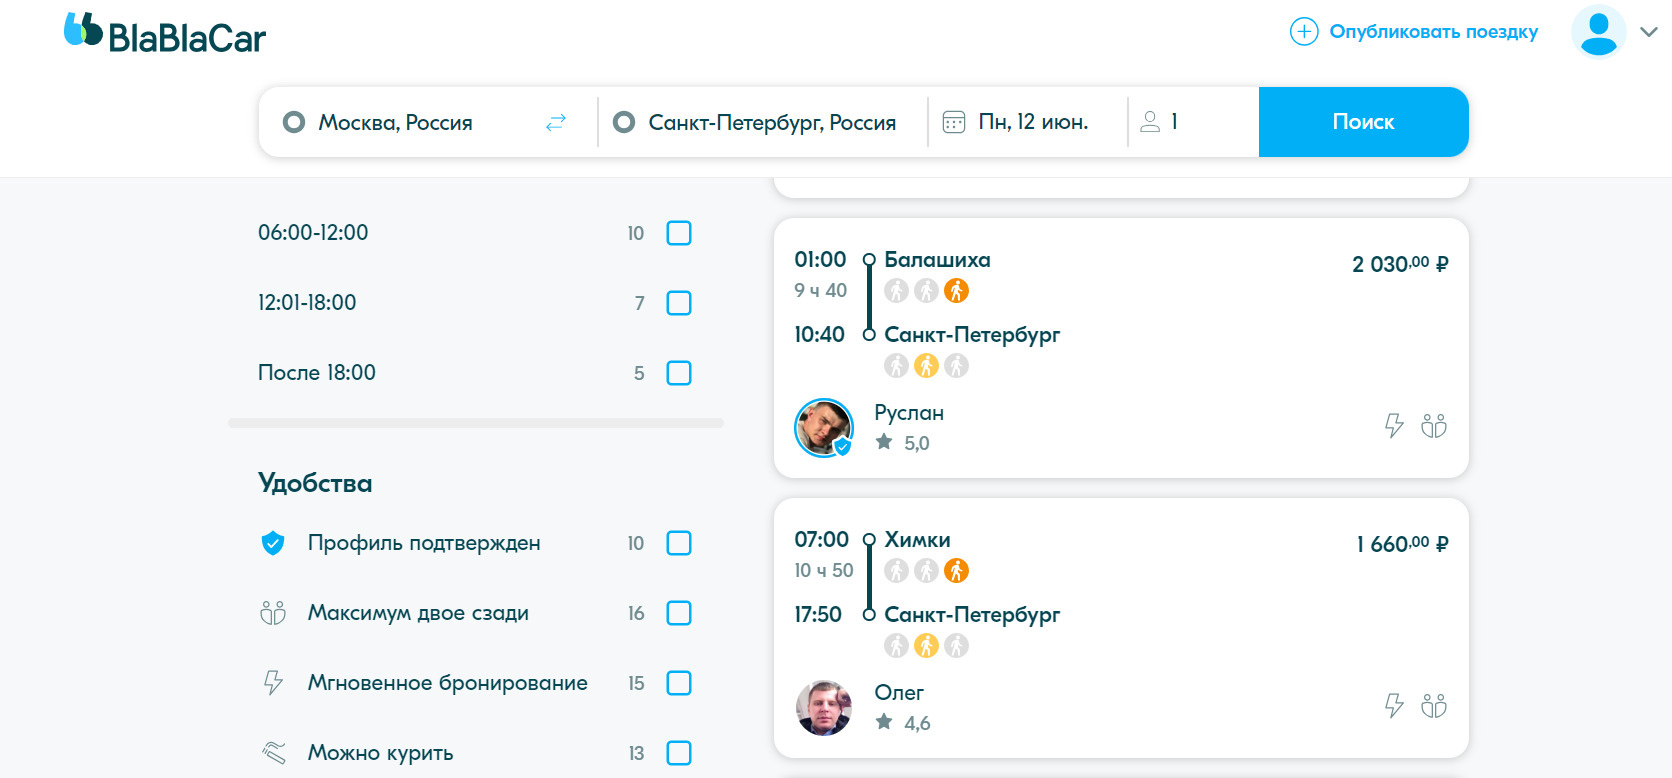Screen dimensions: 1672x778
Task: Click Опубликовать поездку link
Action: pyautogui.click(x=1433, y=32)
